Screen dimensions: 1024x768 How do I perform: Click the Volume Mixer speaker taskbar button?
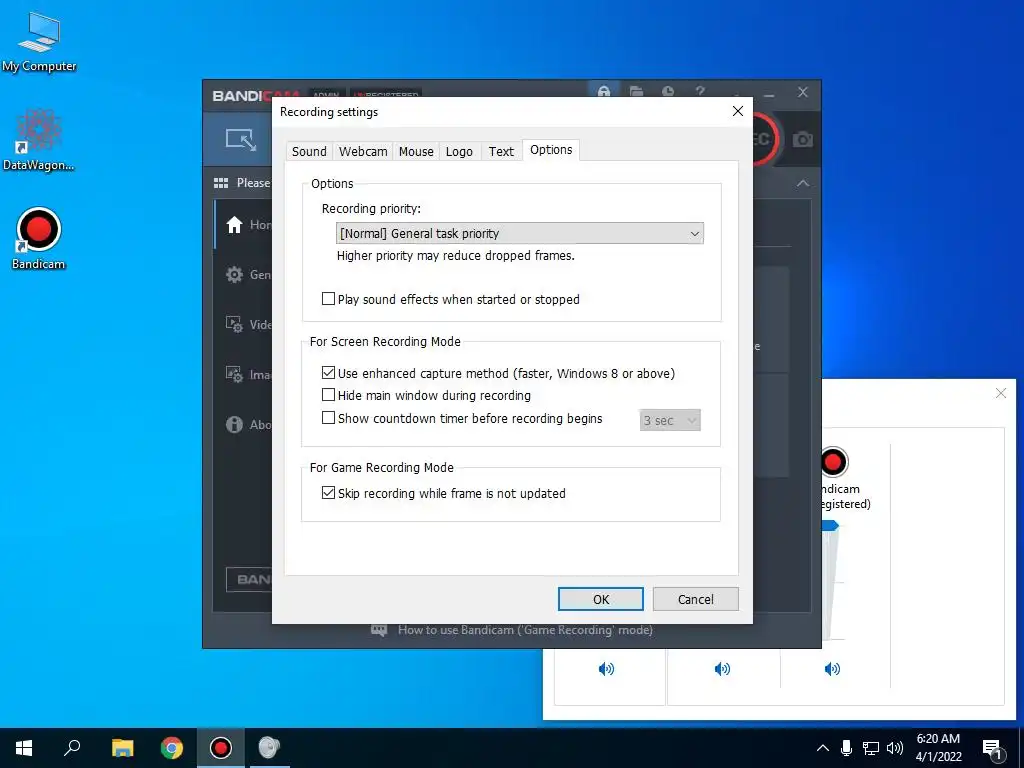(x=268, y=748)
